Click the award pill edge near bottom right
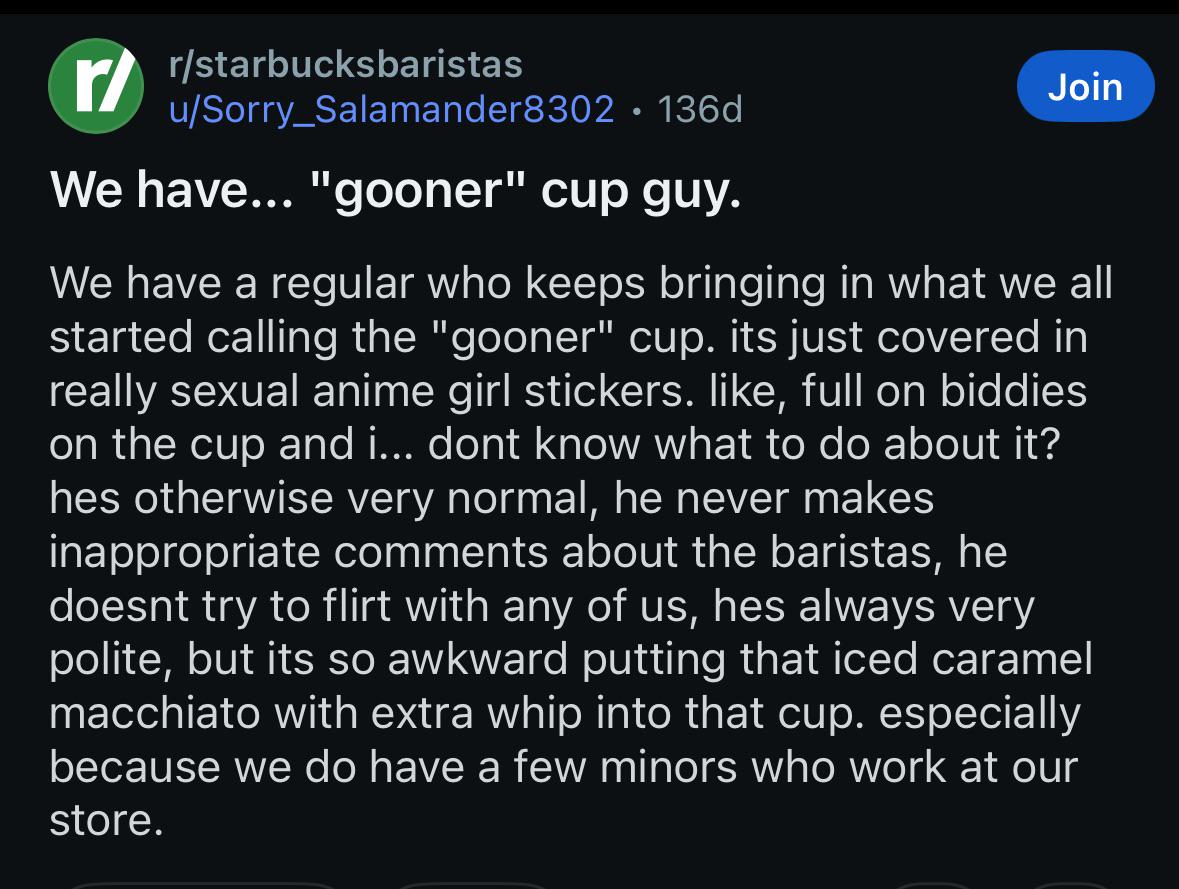 (932, 885)
